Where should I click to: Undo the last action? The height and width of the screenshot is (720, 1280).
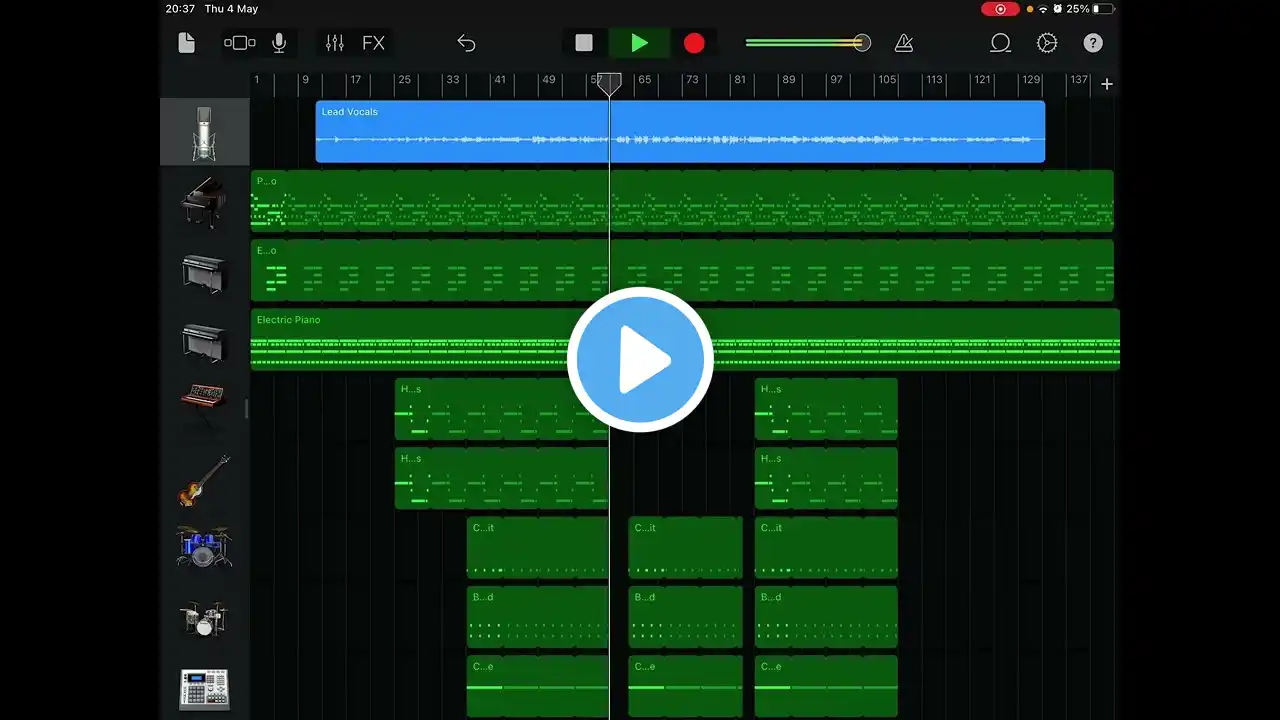point(466,43)
